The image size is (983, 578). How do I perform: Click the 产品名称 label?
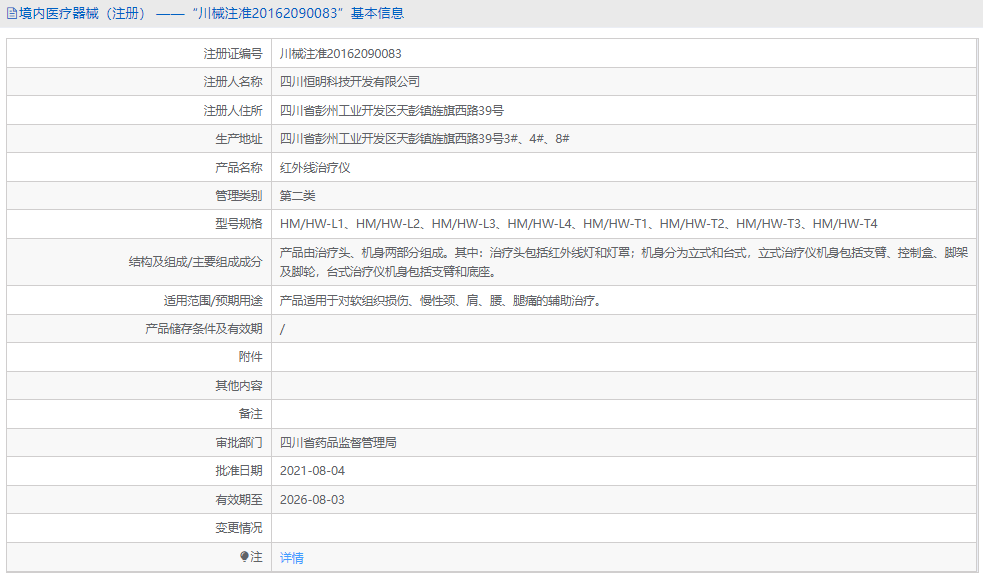point(239,168)
